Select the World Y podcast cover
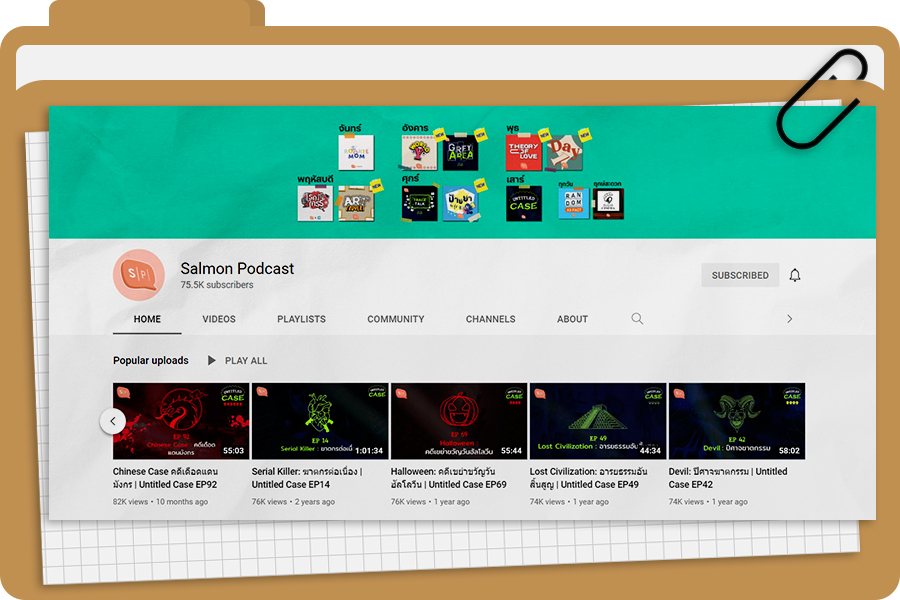The image size is (900, 600). (419, 153)
